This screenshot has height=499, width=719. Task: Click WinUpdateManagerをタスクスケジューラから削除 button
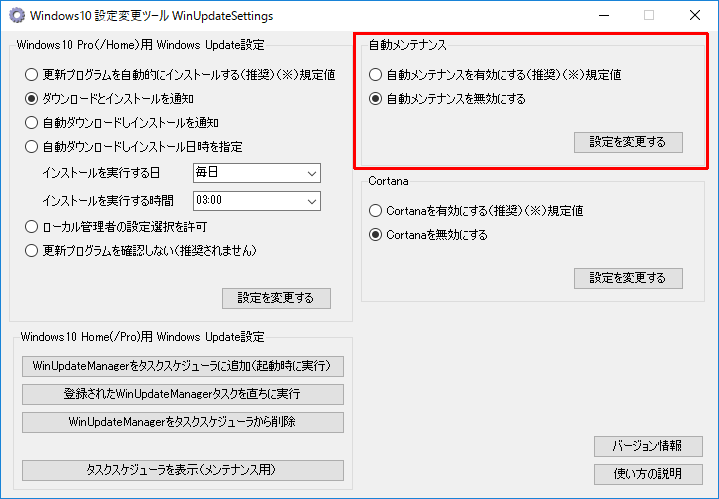[x=183, y=422]
